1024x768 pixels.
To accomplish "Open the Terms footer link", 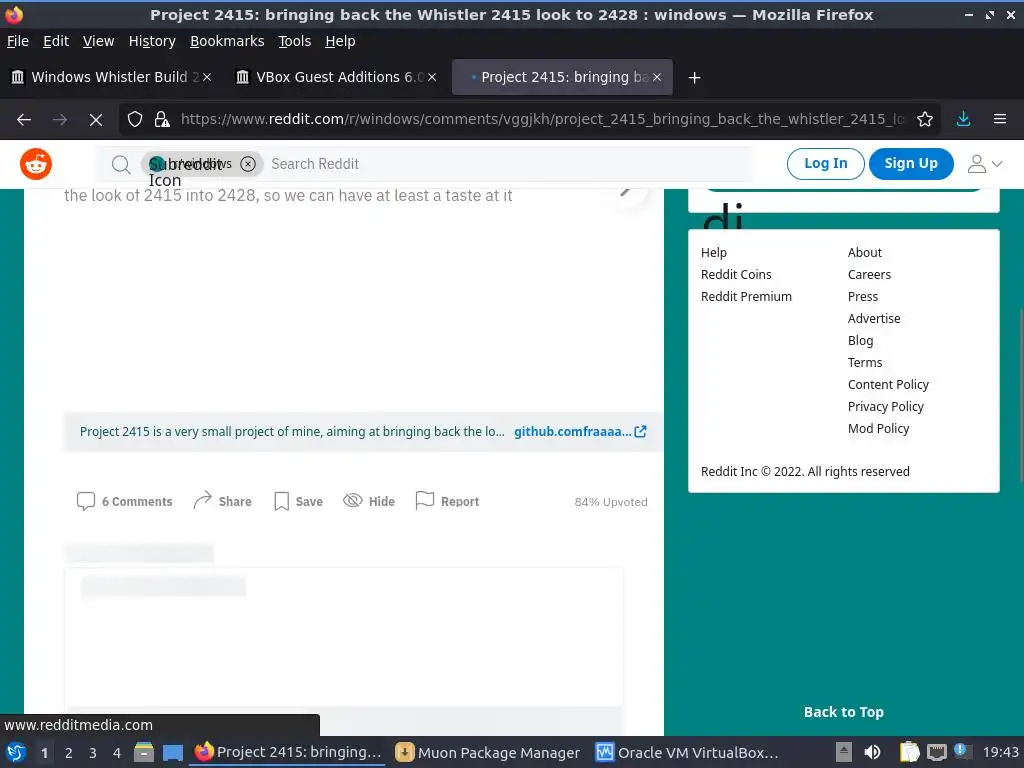I will pyautogui.click(x=865, y=362).
